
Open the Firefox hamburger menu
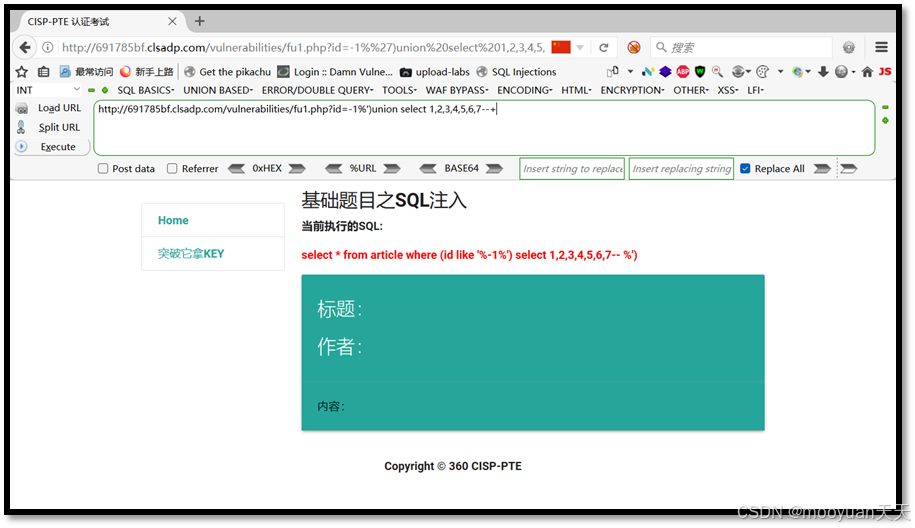[881, 47]
